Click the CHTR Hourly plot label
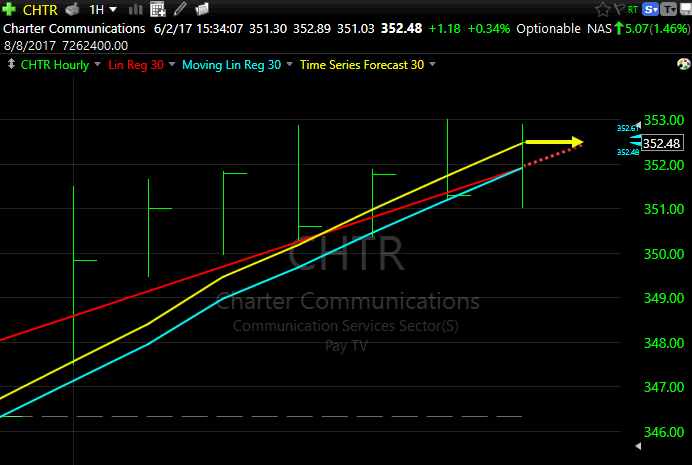The height and width of the screenshot is (465, 692). click(x=55, y=65)
